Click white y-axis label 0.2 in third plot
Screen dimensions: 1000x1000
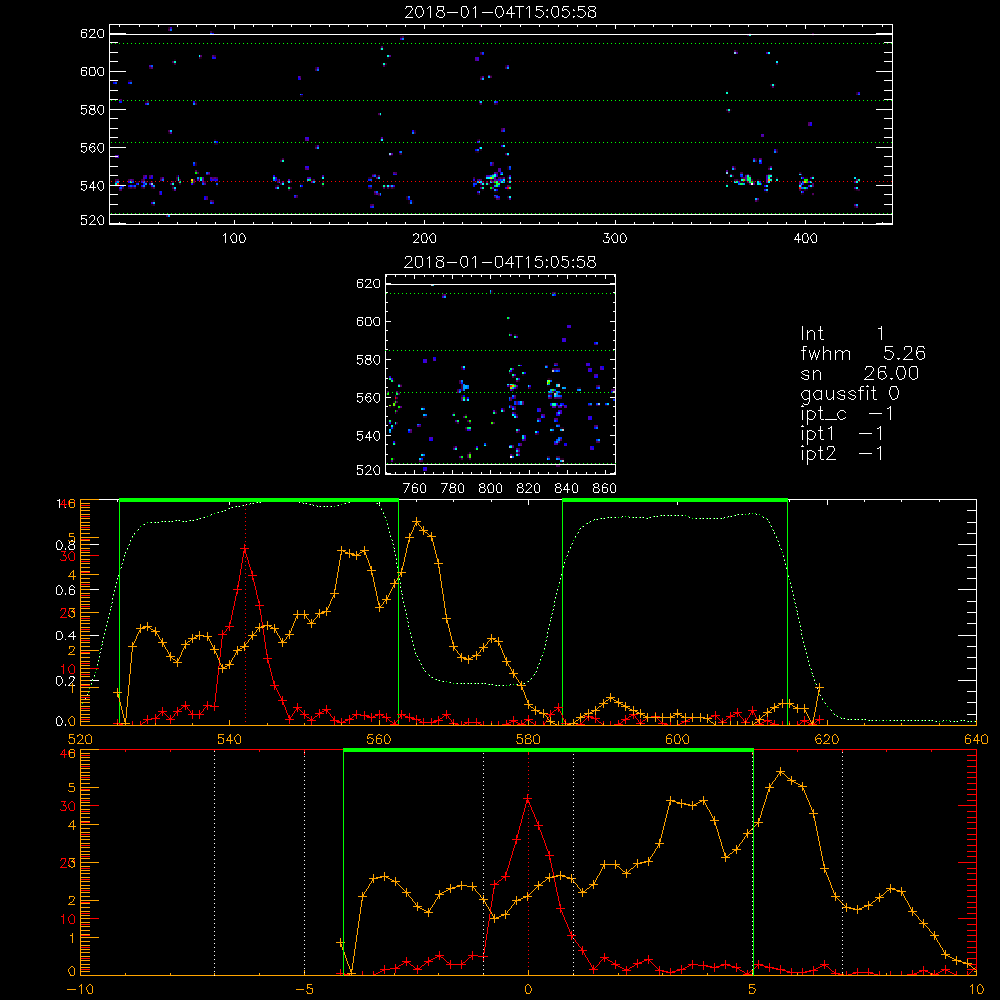coord(65,681)
